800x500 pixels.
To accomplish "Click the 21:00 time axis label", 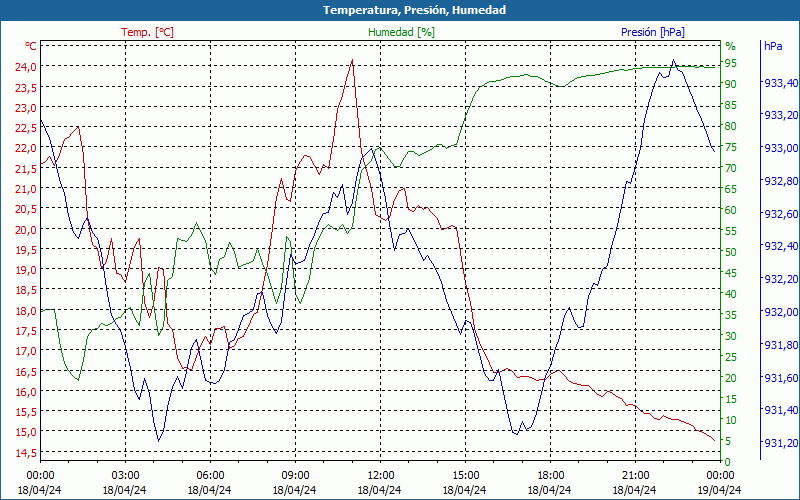I will pyautogui.click(x=636, y=476).
